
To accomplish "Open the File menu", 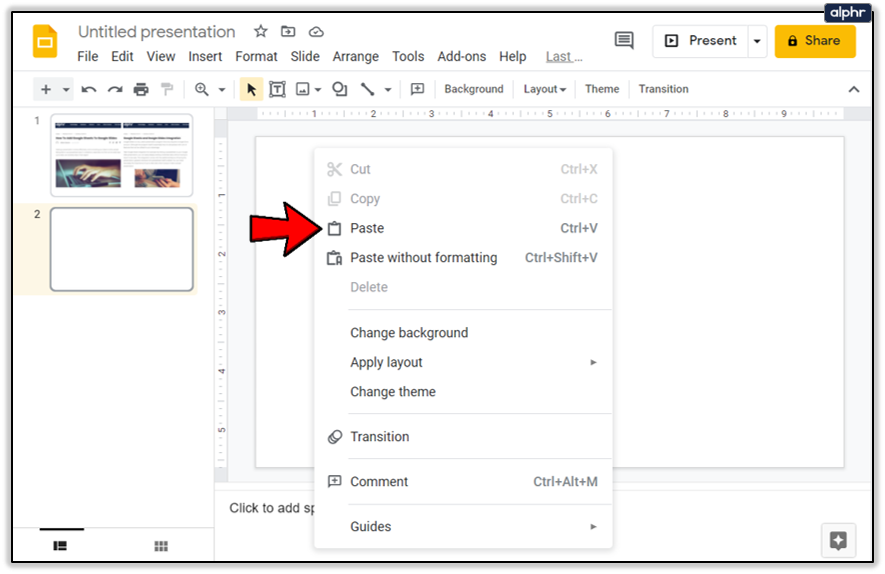I will click(x=87, y=56).
